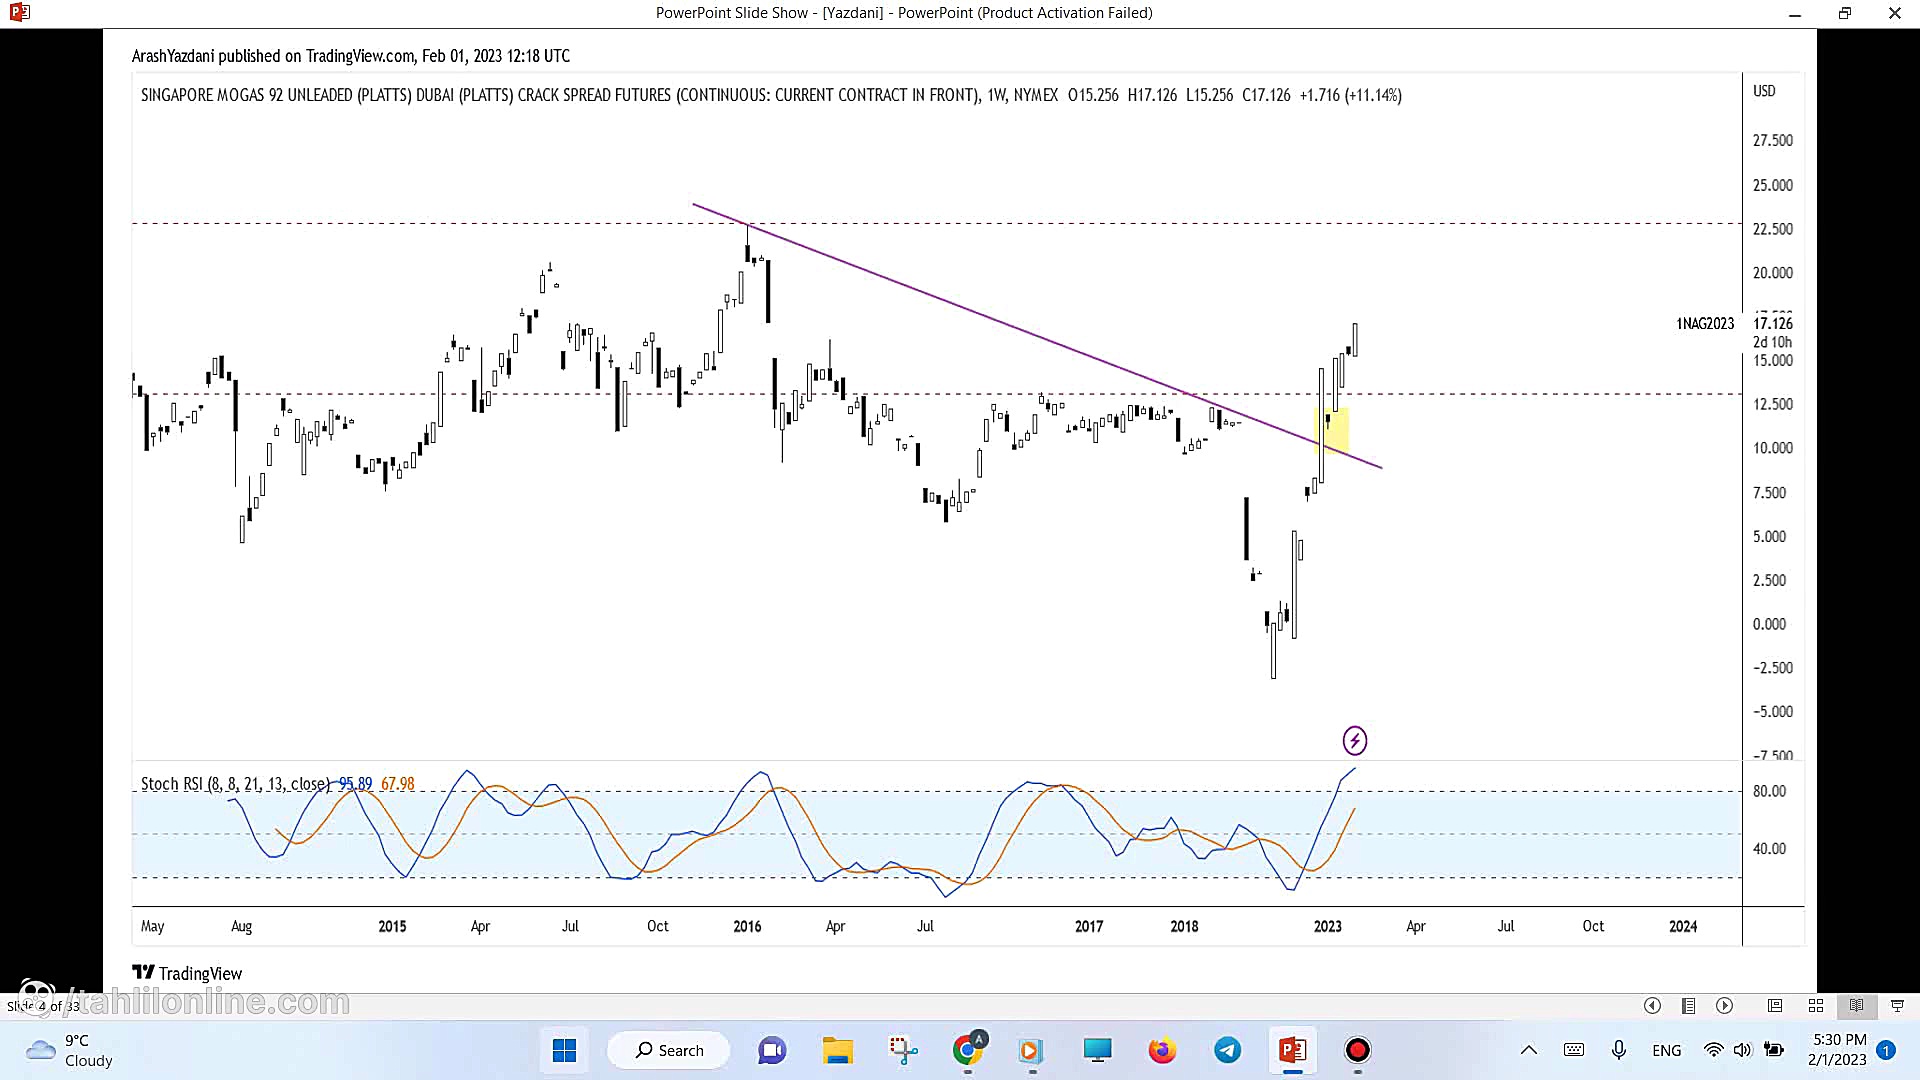1920x1080 pixels.
Task: Open the slide menu list icon
Action: click(x=1688, y=1006)
